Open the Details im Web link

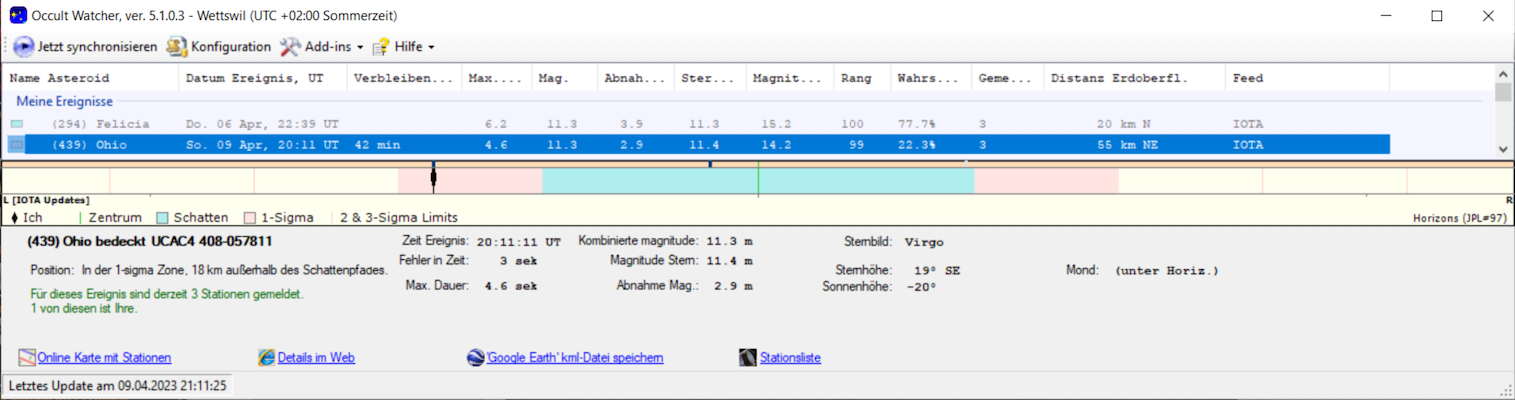coord(316,358)
